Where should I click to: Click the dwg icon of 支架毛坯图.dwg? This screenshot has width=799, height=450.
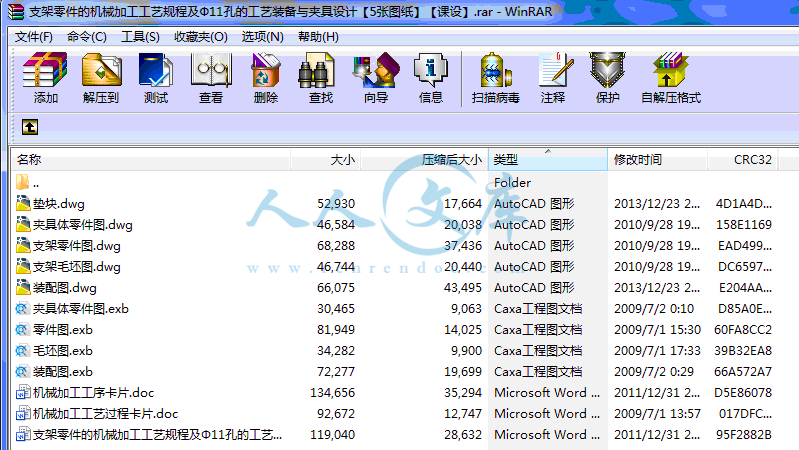click(22, 266)
